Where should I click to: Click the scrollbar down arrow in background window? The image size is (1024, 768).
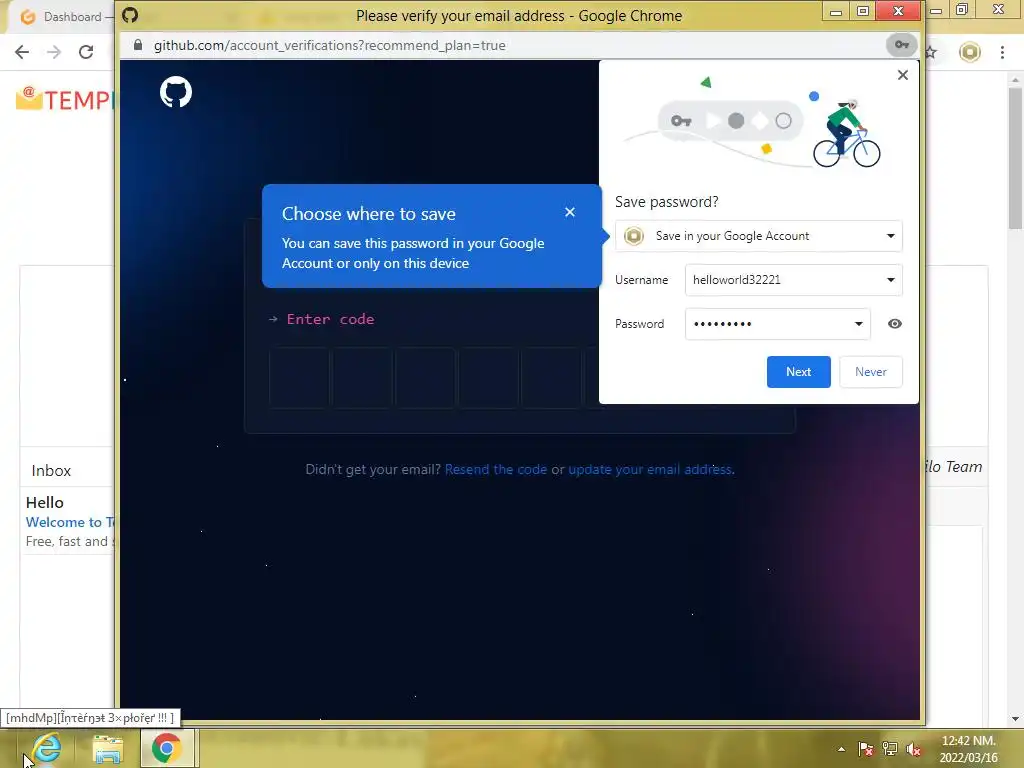(1015, 719)
